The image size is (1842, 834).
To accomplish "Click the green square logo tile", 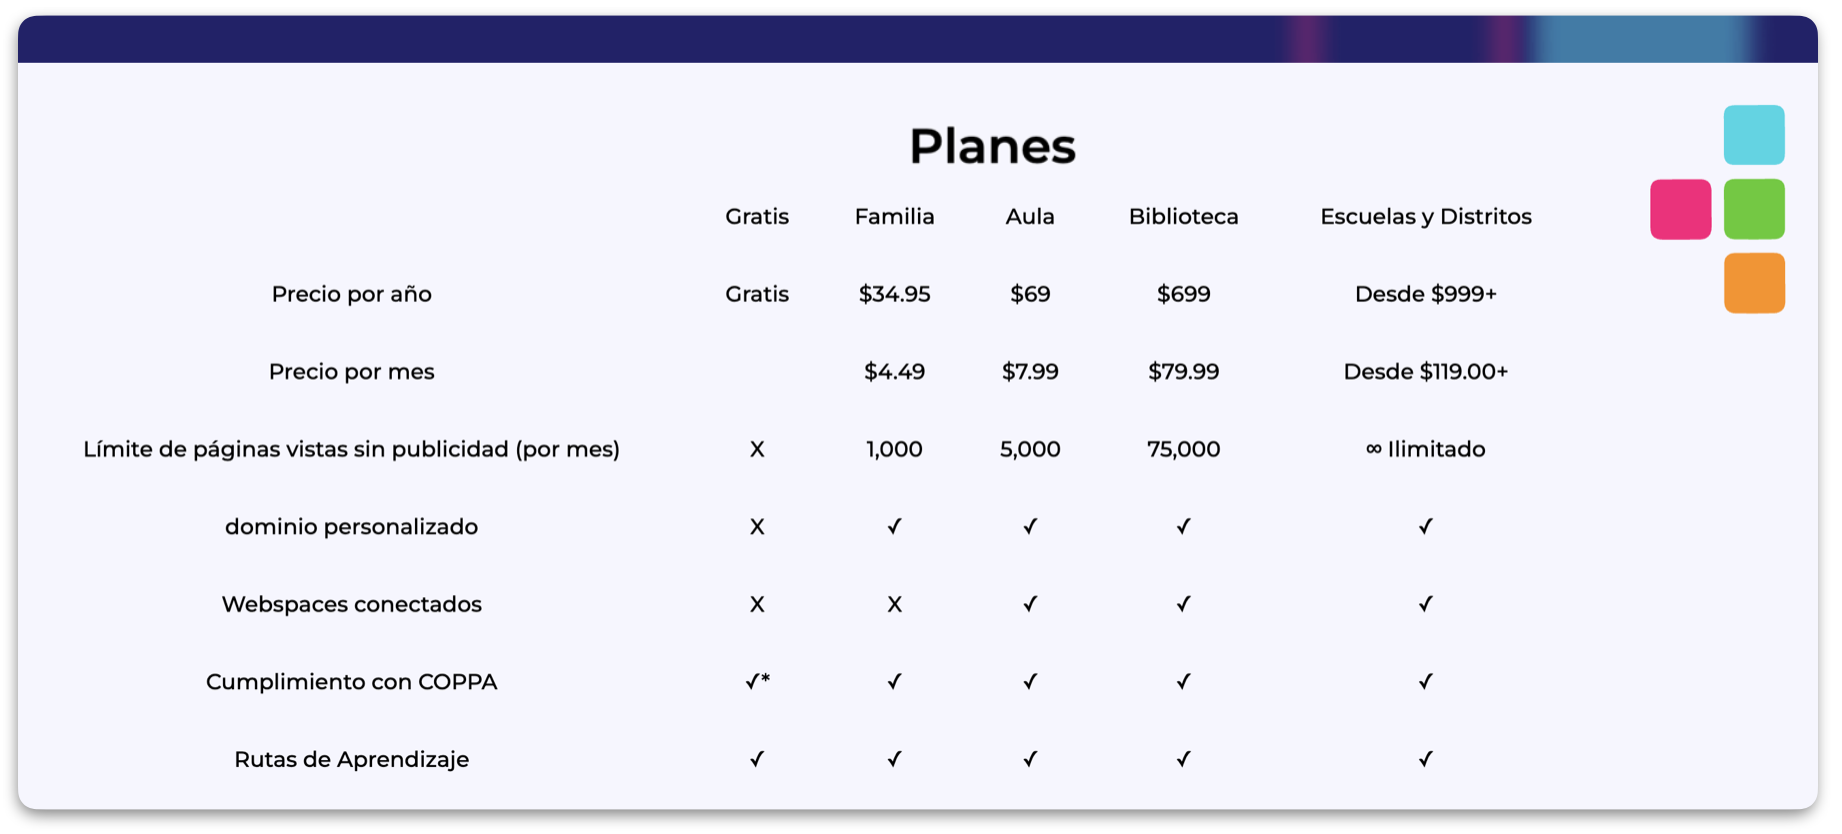I will tap(1753, 209).
